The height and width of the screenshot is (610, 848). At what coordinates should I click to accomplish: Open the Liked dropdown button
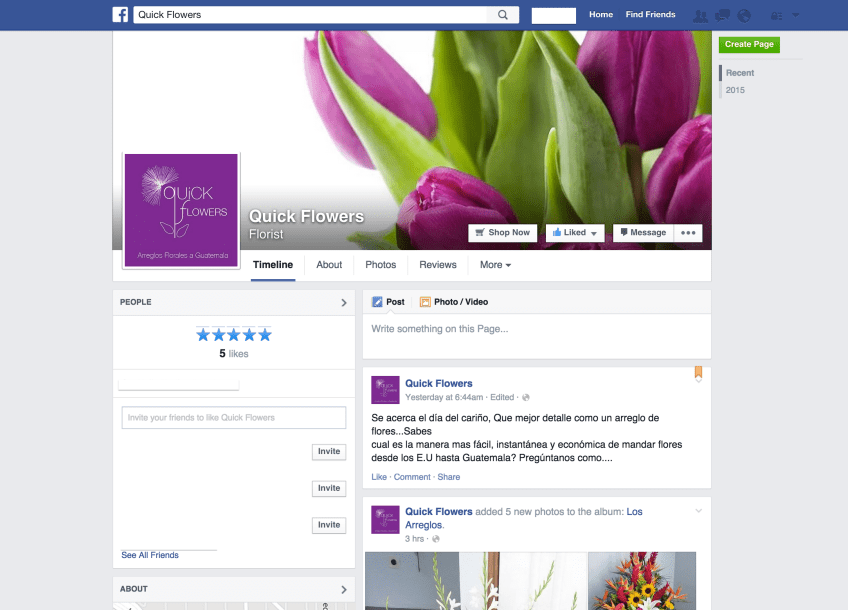point(574,233)
